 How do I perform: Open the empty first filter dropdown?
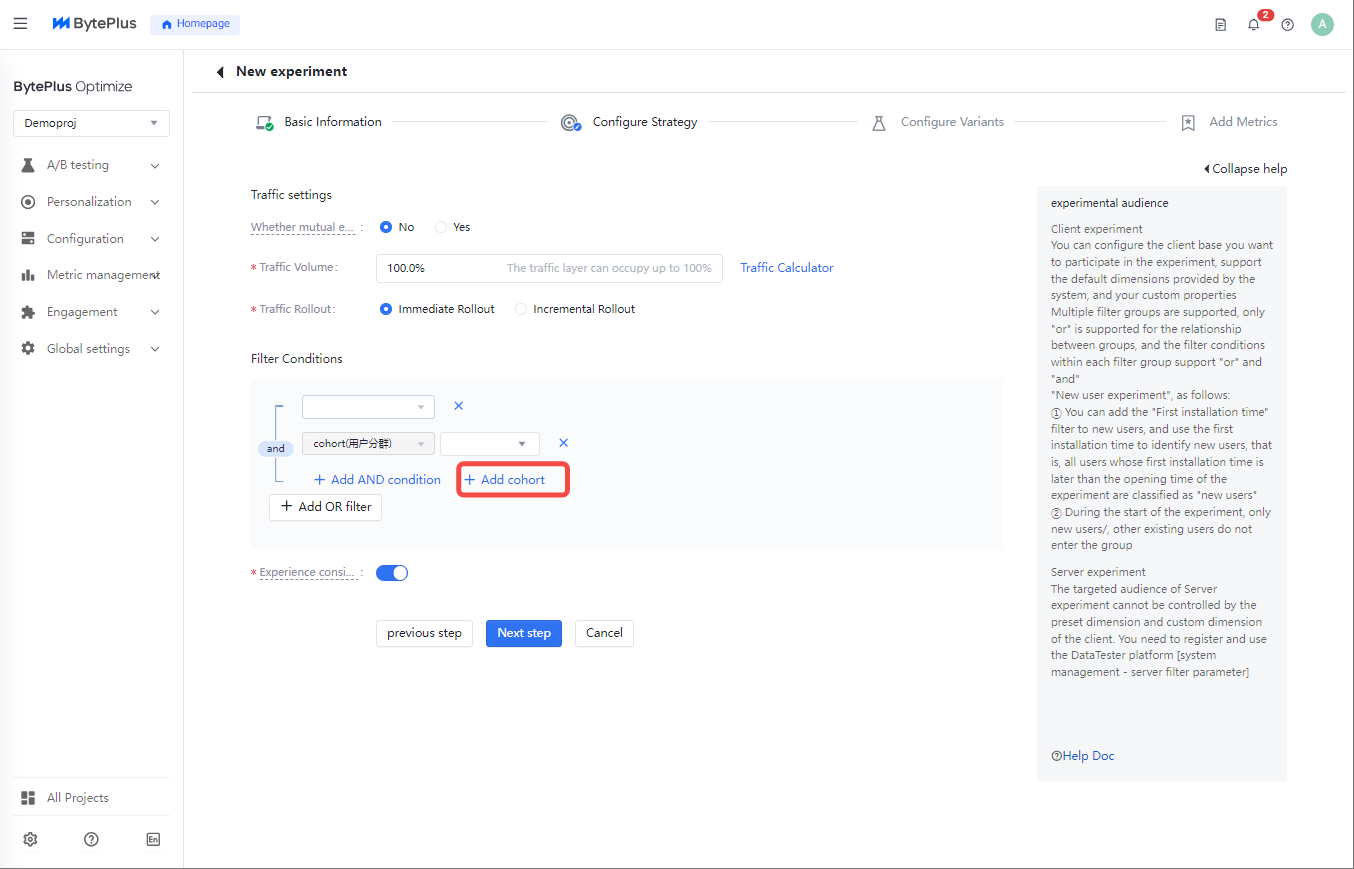click(x=368, y=406)
